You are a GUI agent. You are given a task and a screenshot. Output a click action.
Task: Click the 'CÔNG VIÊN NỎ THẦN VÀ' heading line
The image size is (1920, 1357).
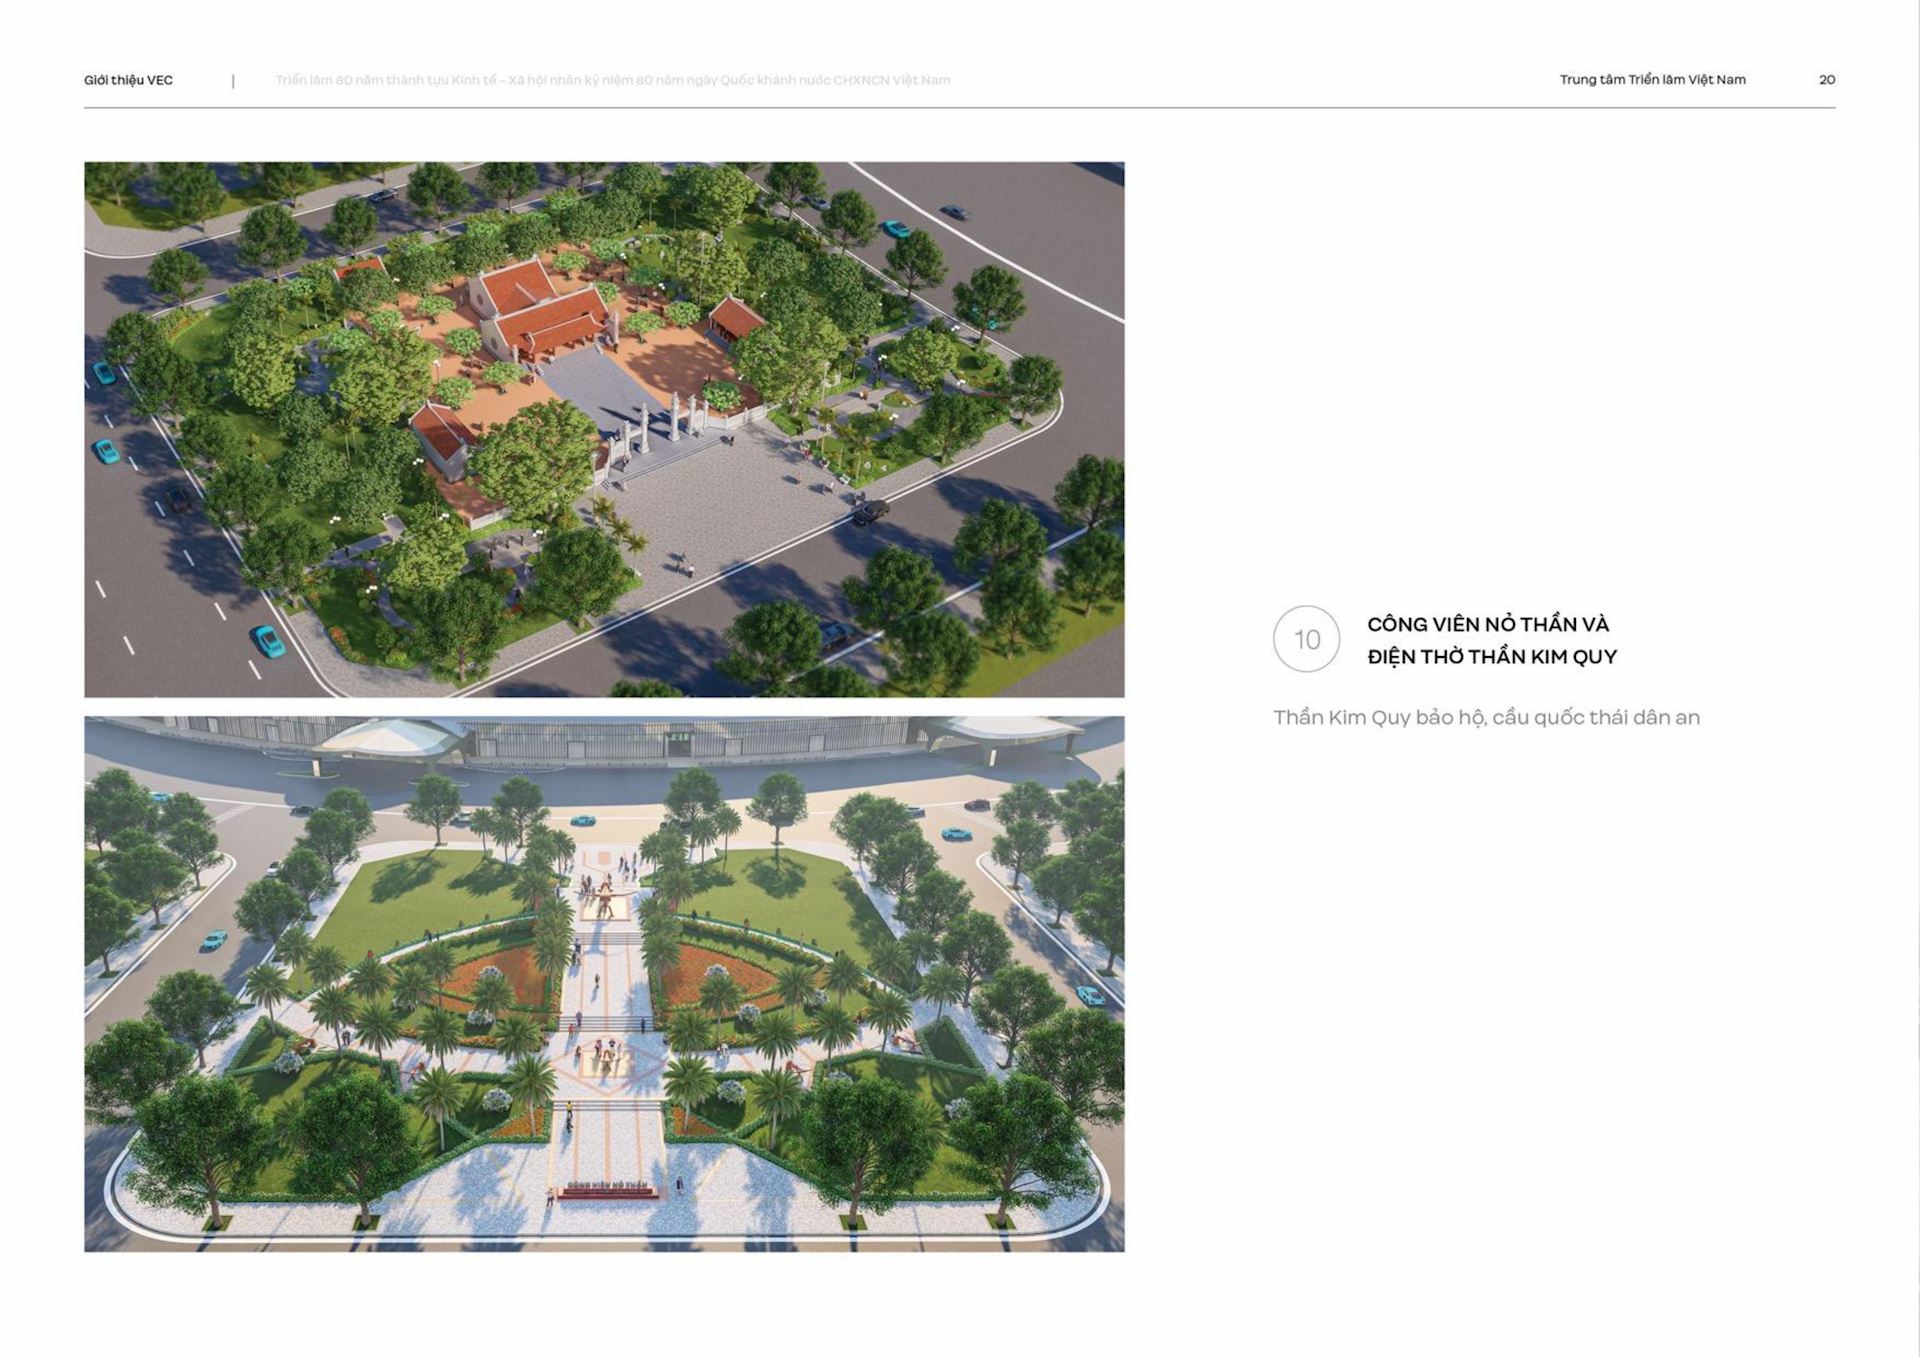1487,624
